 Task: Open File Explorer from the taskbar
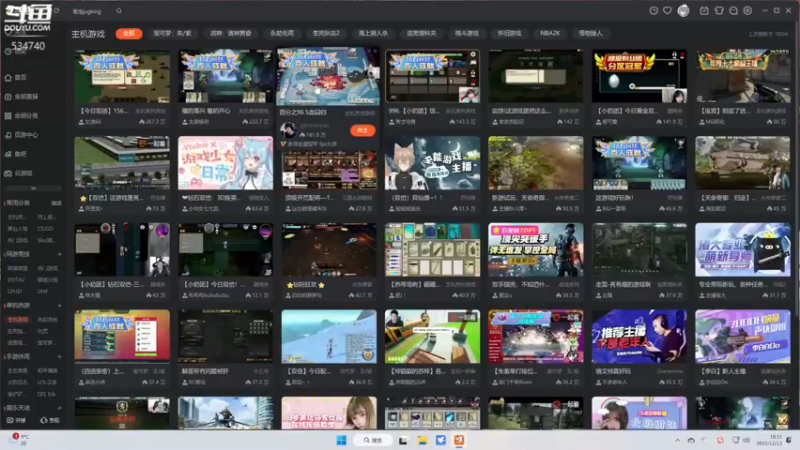[x=422, y=440]
